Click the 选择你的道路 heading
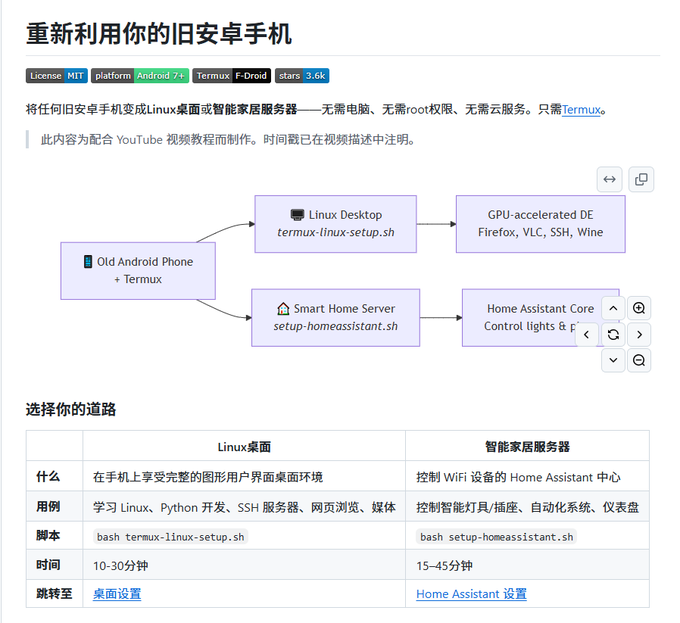 [71, 409]
